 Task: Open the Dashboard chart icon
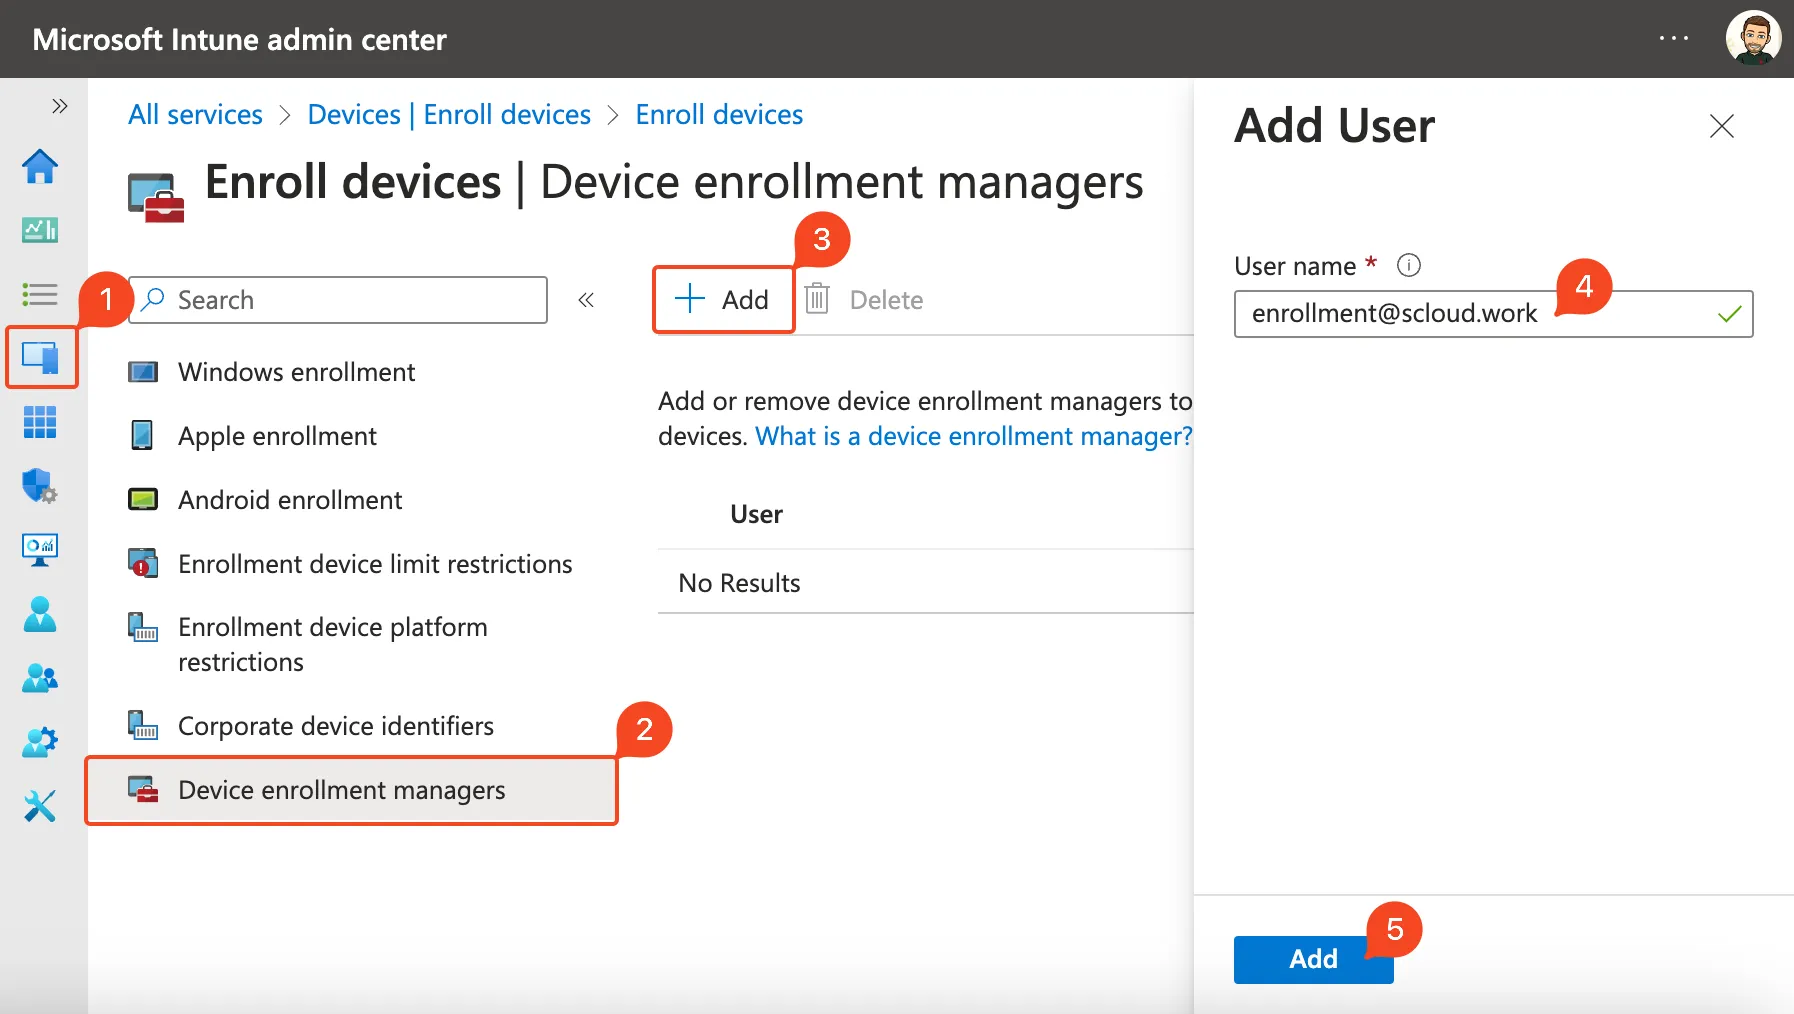[x=40, y=230]
